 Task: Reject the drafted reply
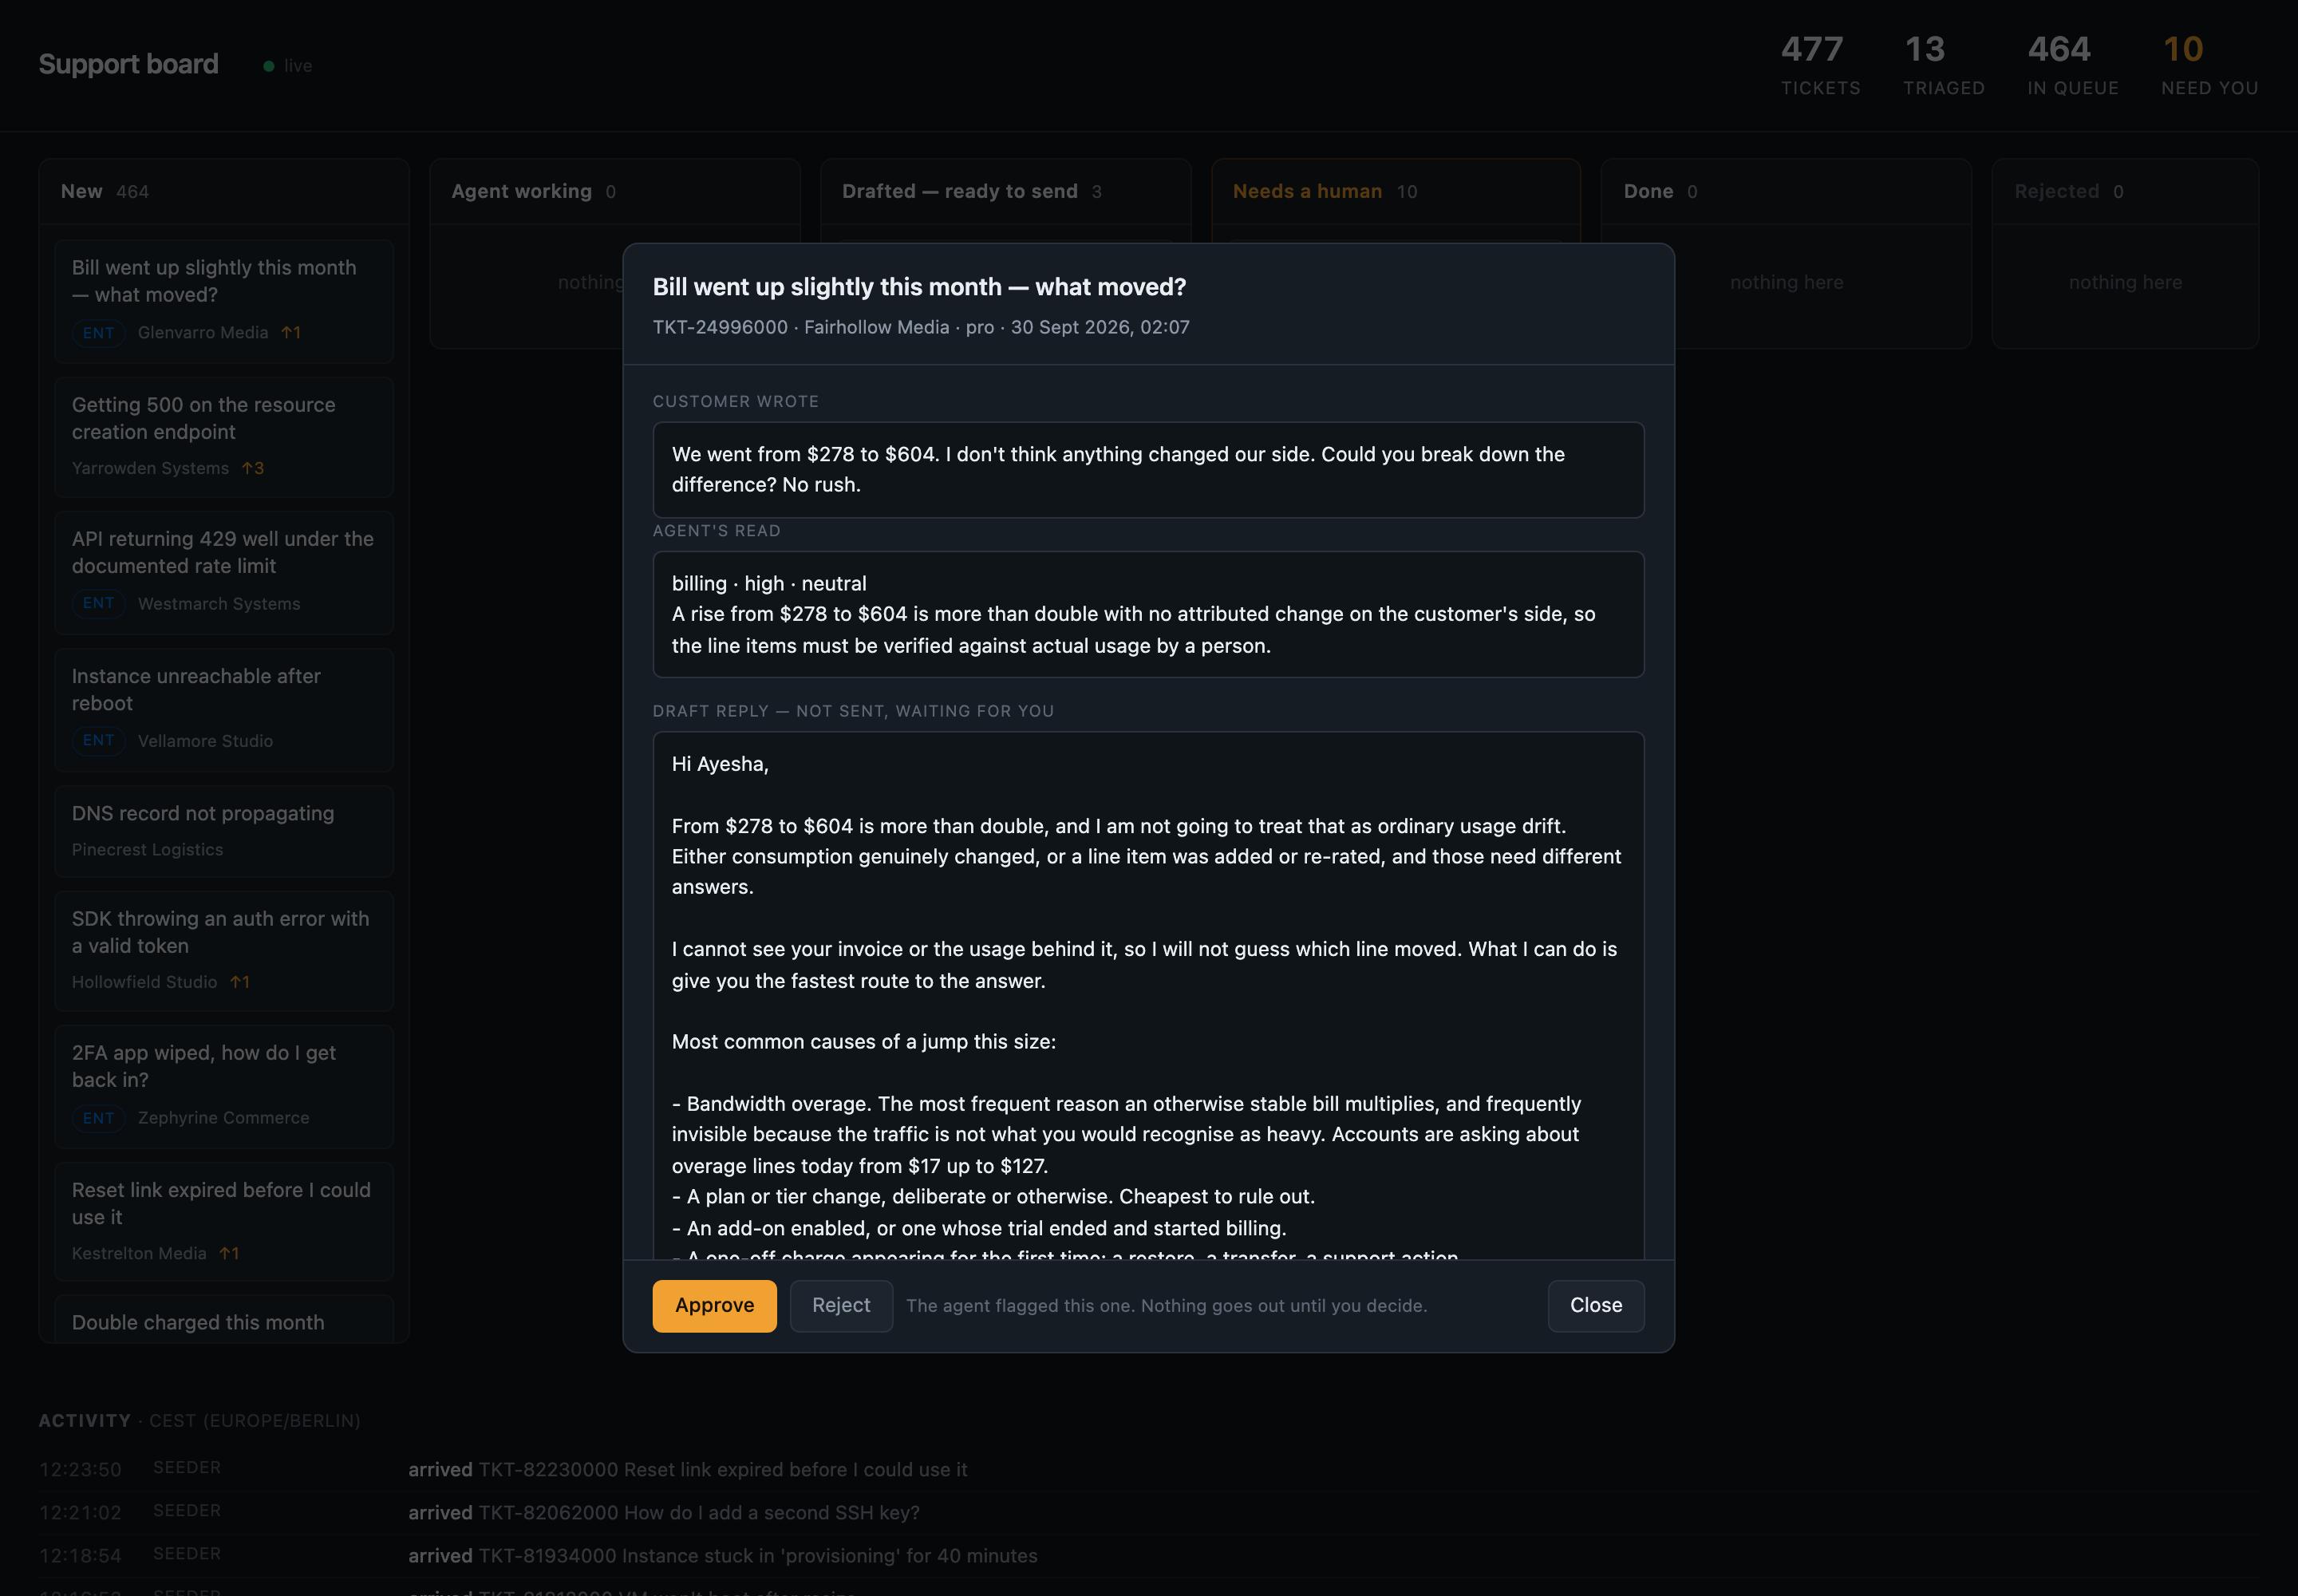coord(841,1305)
